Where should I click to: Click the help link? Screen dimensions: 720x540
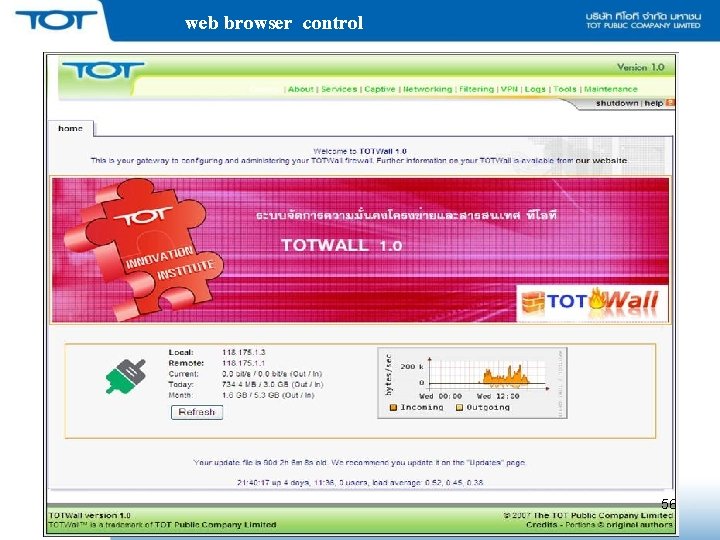(653, 103)
